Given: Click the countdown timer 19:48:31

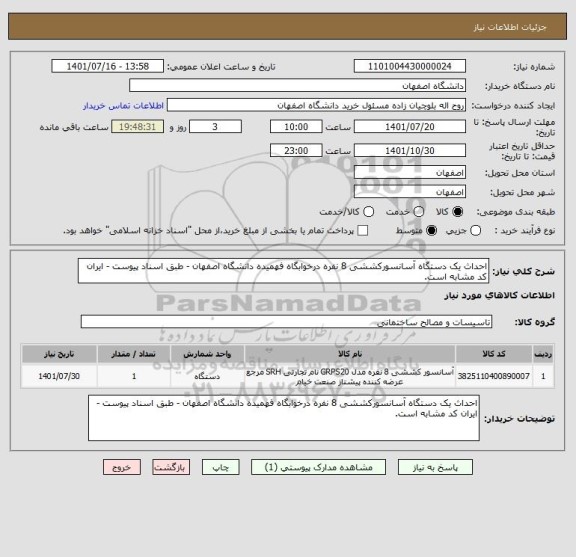Looking at the screenshot, I should [137, 127].
